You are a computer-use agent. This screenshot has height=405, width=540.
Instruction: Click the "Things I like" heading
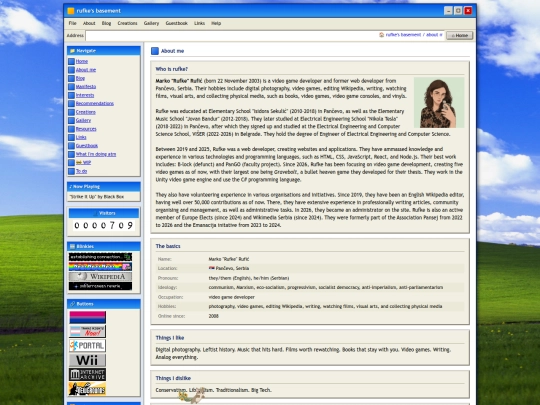click(170, 338)
